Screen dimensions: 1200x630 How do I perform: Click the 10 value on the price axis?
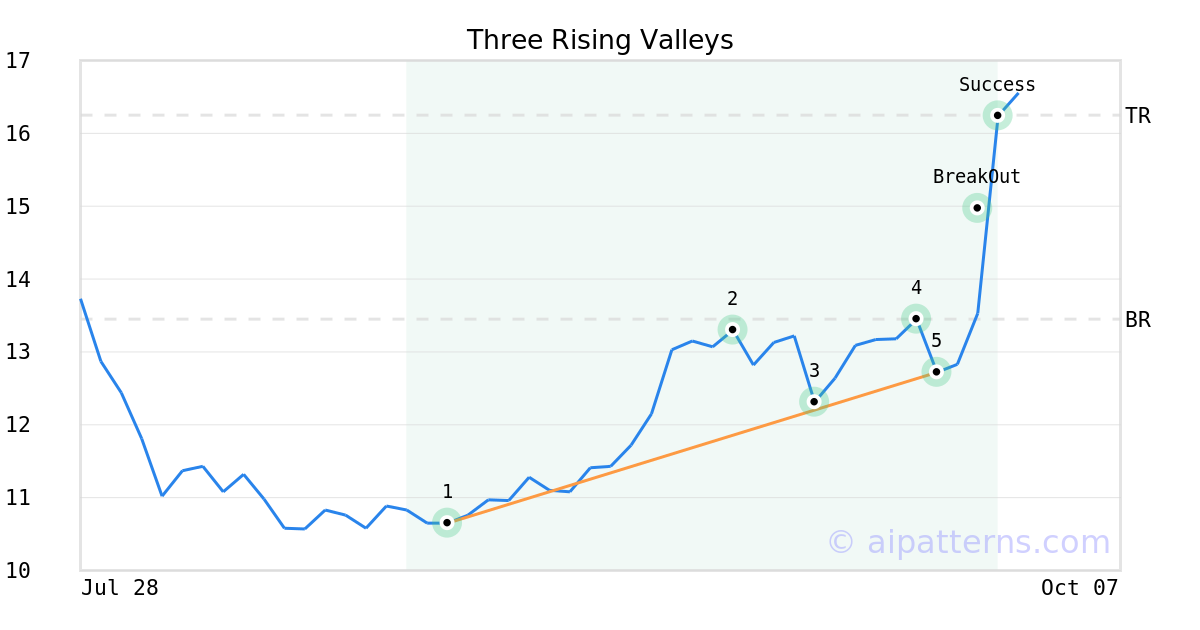18,571
